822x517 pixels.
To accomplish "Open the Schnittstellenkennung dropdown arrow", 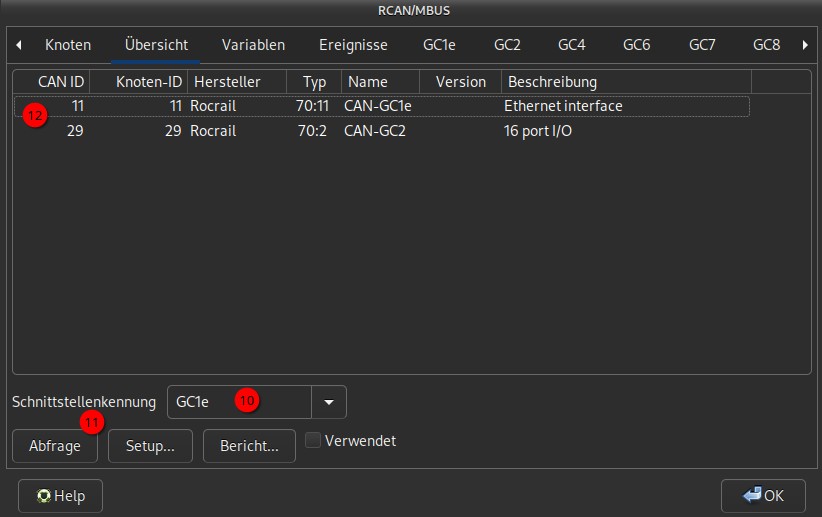I will pyautogui.click(x=329, y=402).
